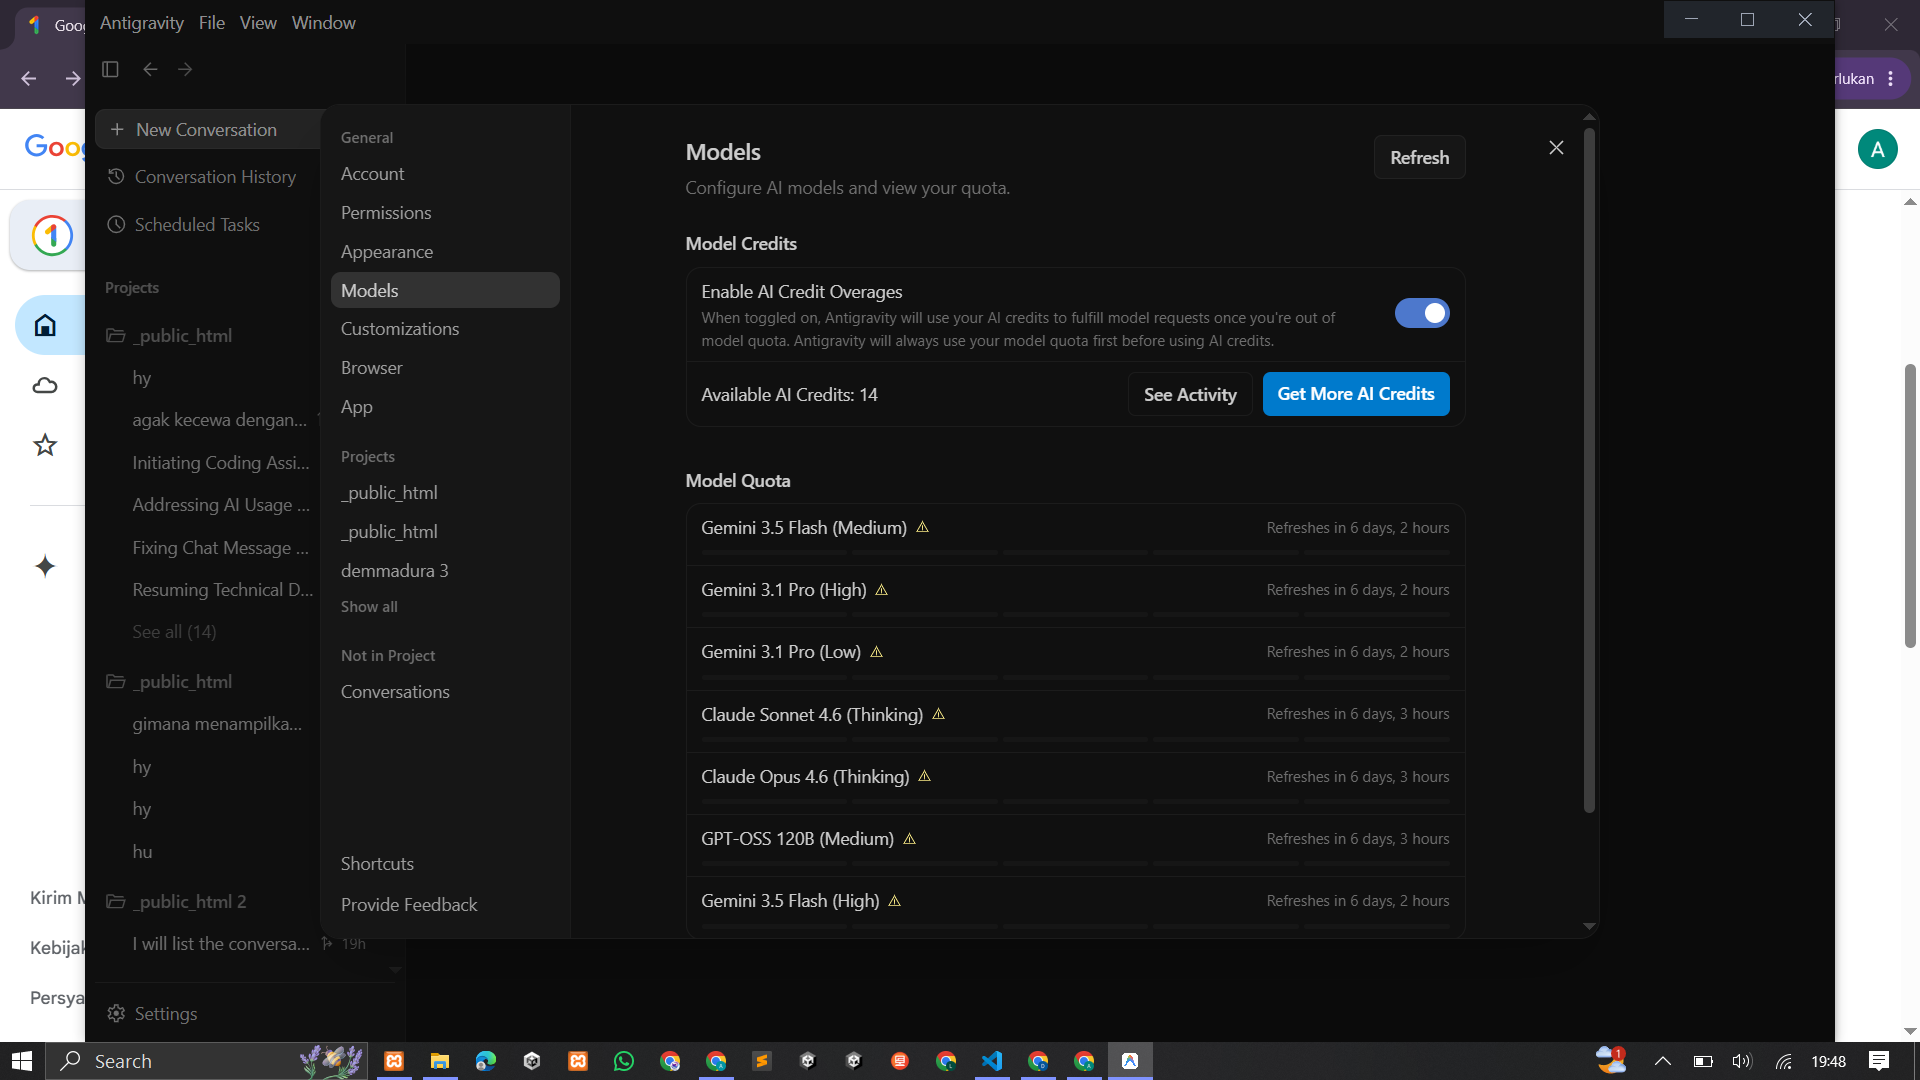Screen dimensions: 1920x1080
Task: Close the settings dialog with the X
Action: 1556,148
